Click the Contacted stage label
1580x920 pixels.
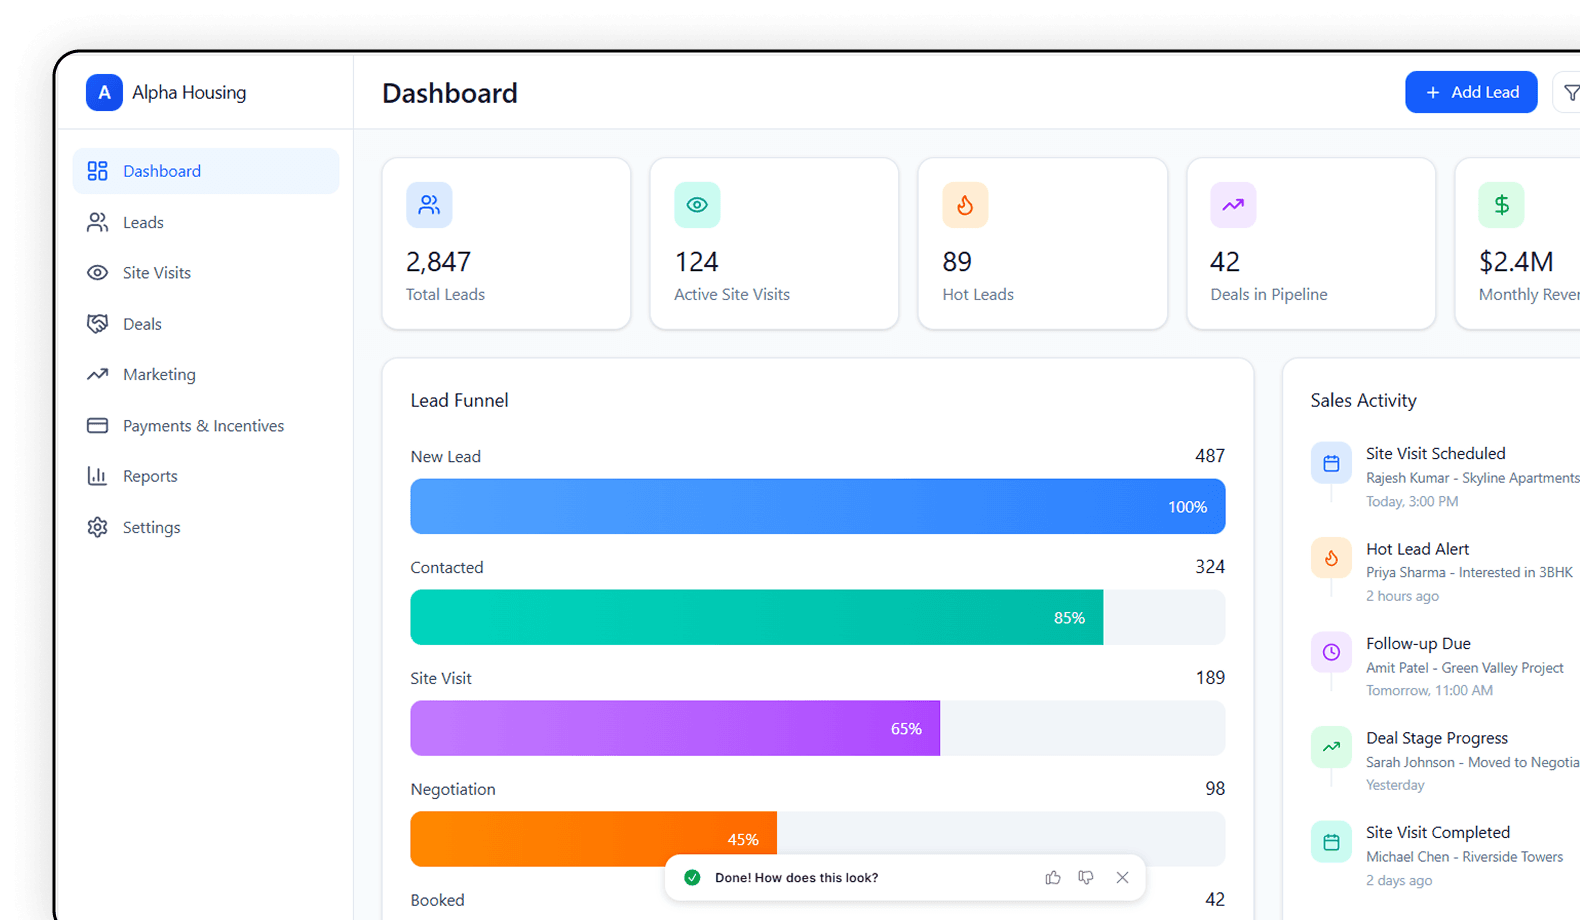coord(447,567)
